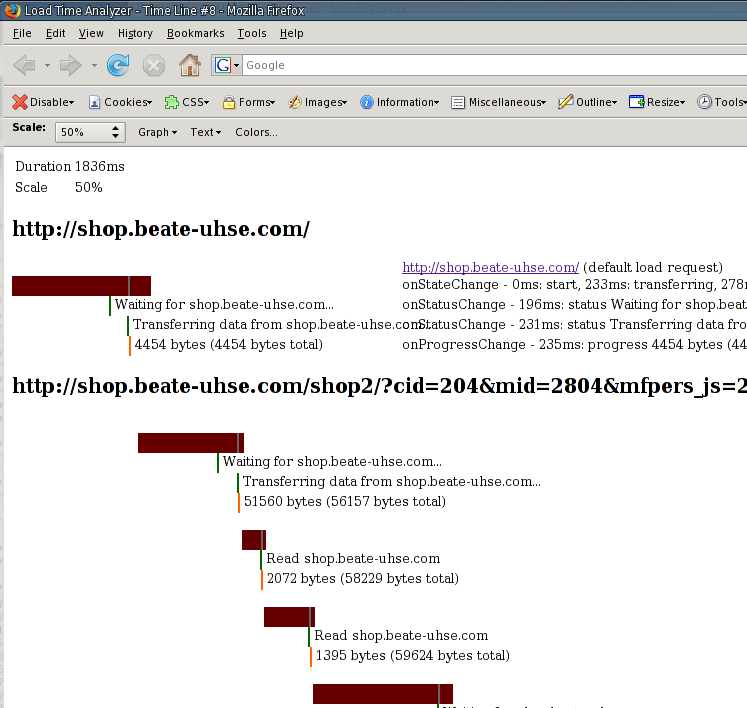This screenshot has width=747, height=708.
Task: Open the Google search engine selector
Action: [226, 65]
